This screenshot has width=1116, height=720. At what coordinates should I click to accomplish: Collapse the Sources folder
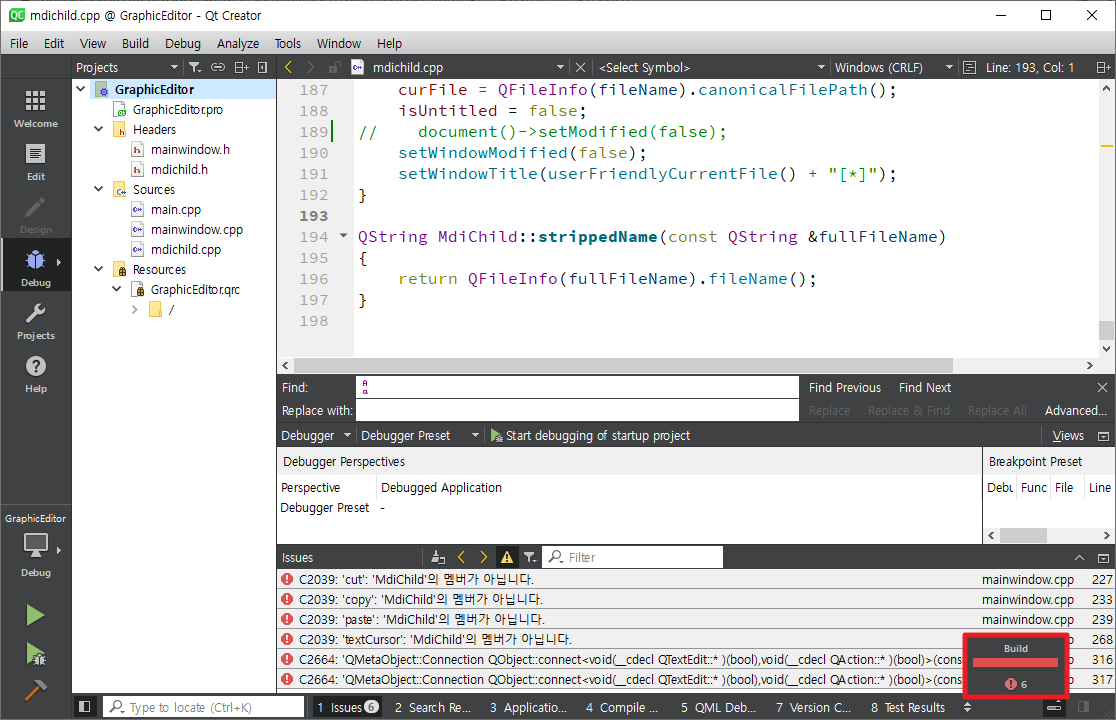coord(99,189)
